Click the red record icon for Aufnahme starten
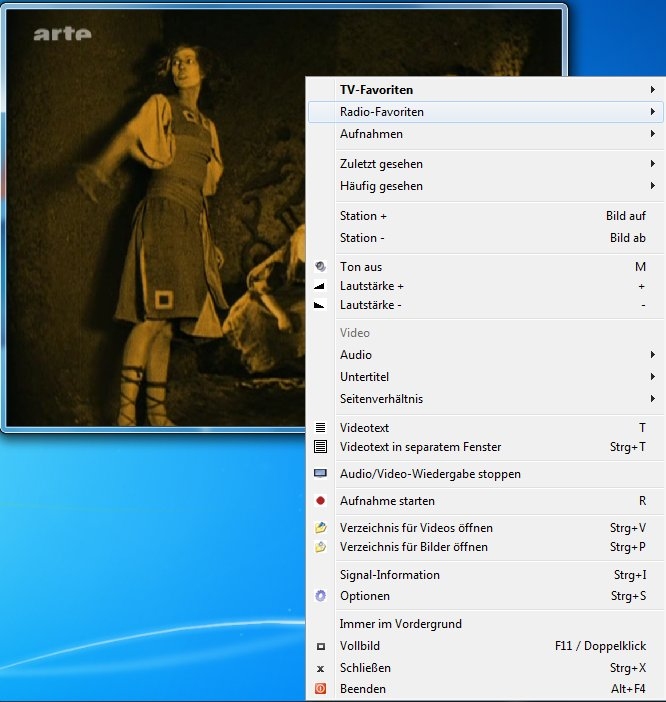The image size is (666, 702). point(320,501)
